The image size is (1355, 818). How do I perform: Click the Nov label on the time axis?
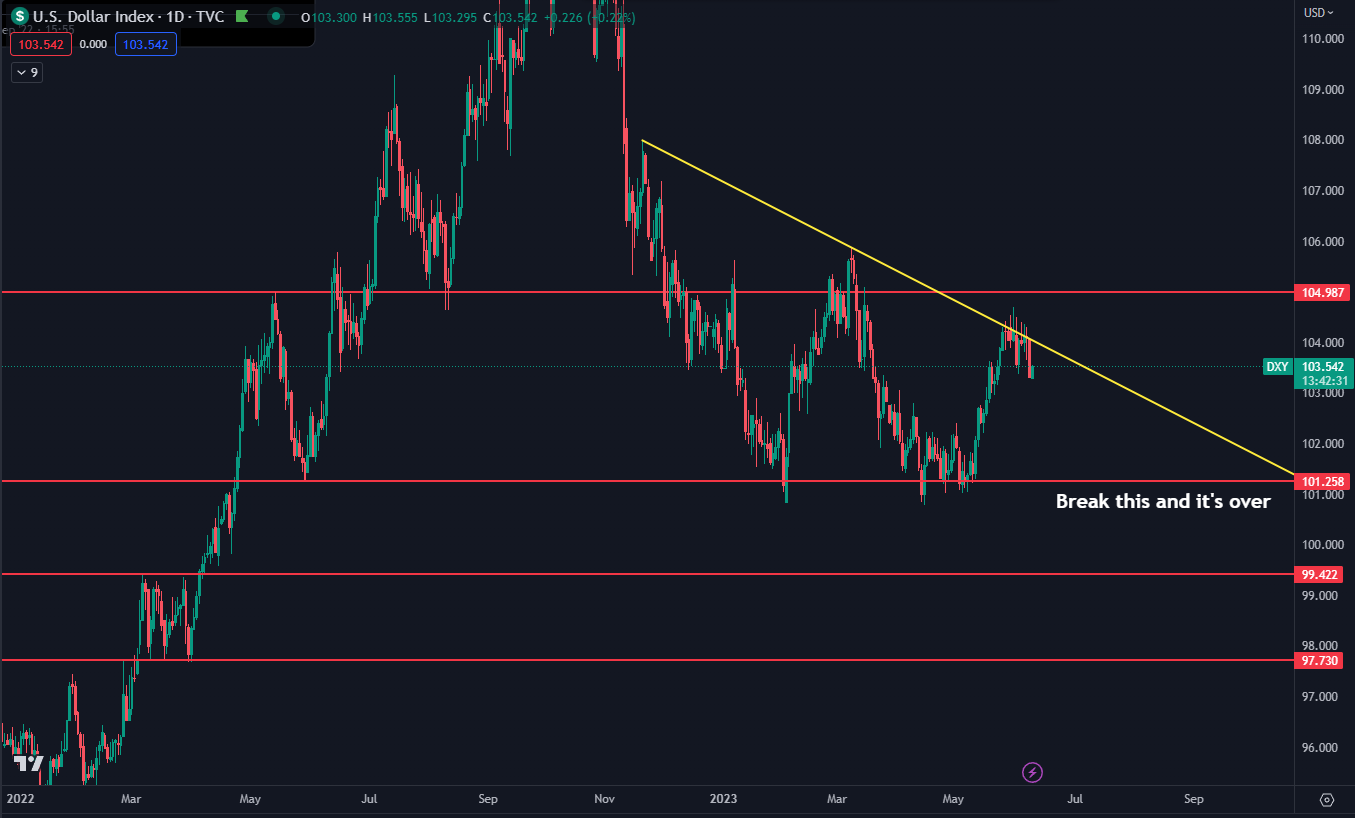[x=604, y=800]
